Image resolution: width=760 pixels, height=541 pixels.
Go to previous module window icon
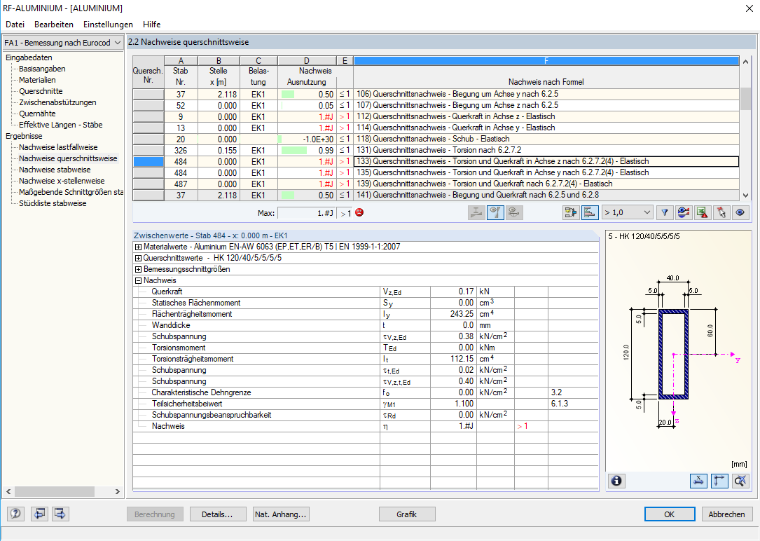pos(39,513)
